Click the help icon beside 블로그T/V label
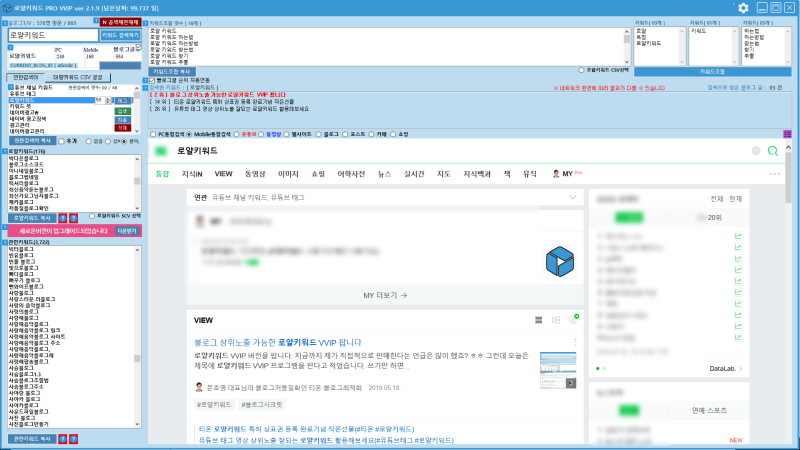 [5, 23]
